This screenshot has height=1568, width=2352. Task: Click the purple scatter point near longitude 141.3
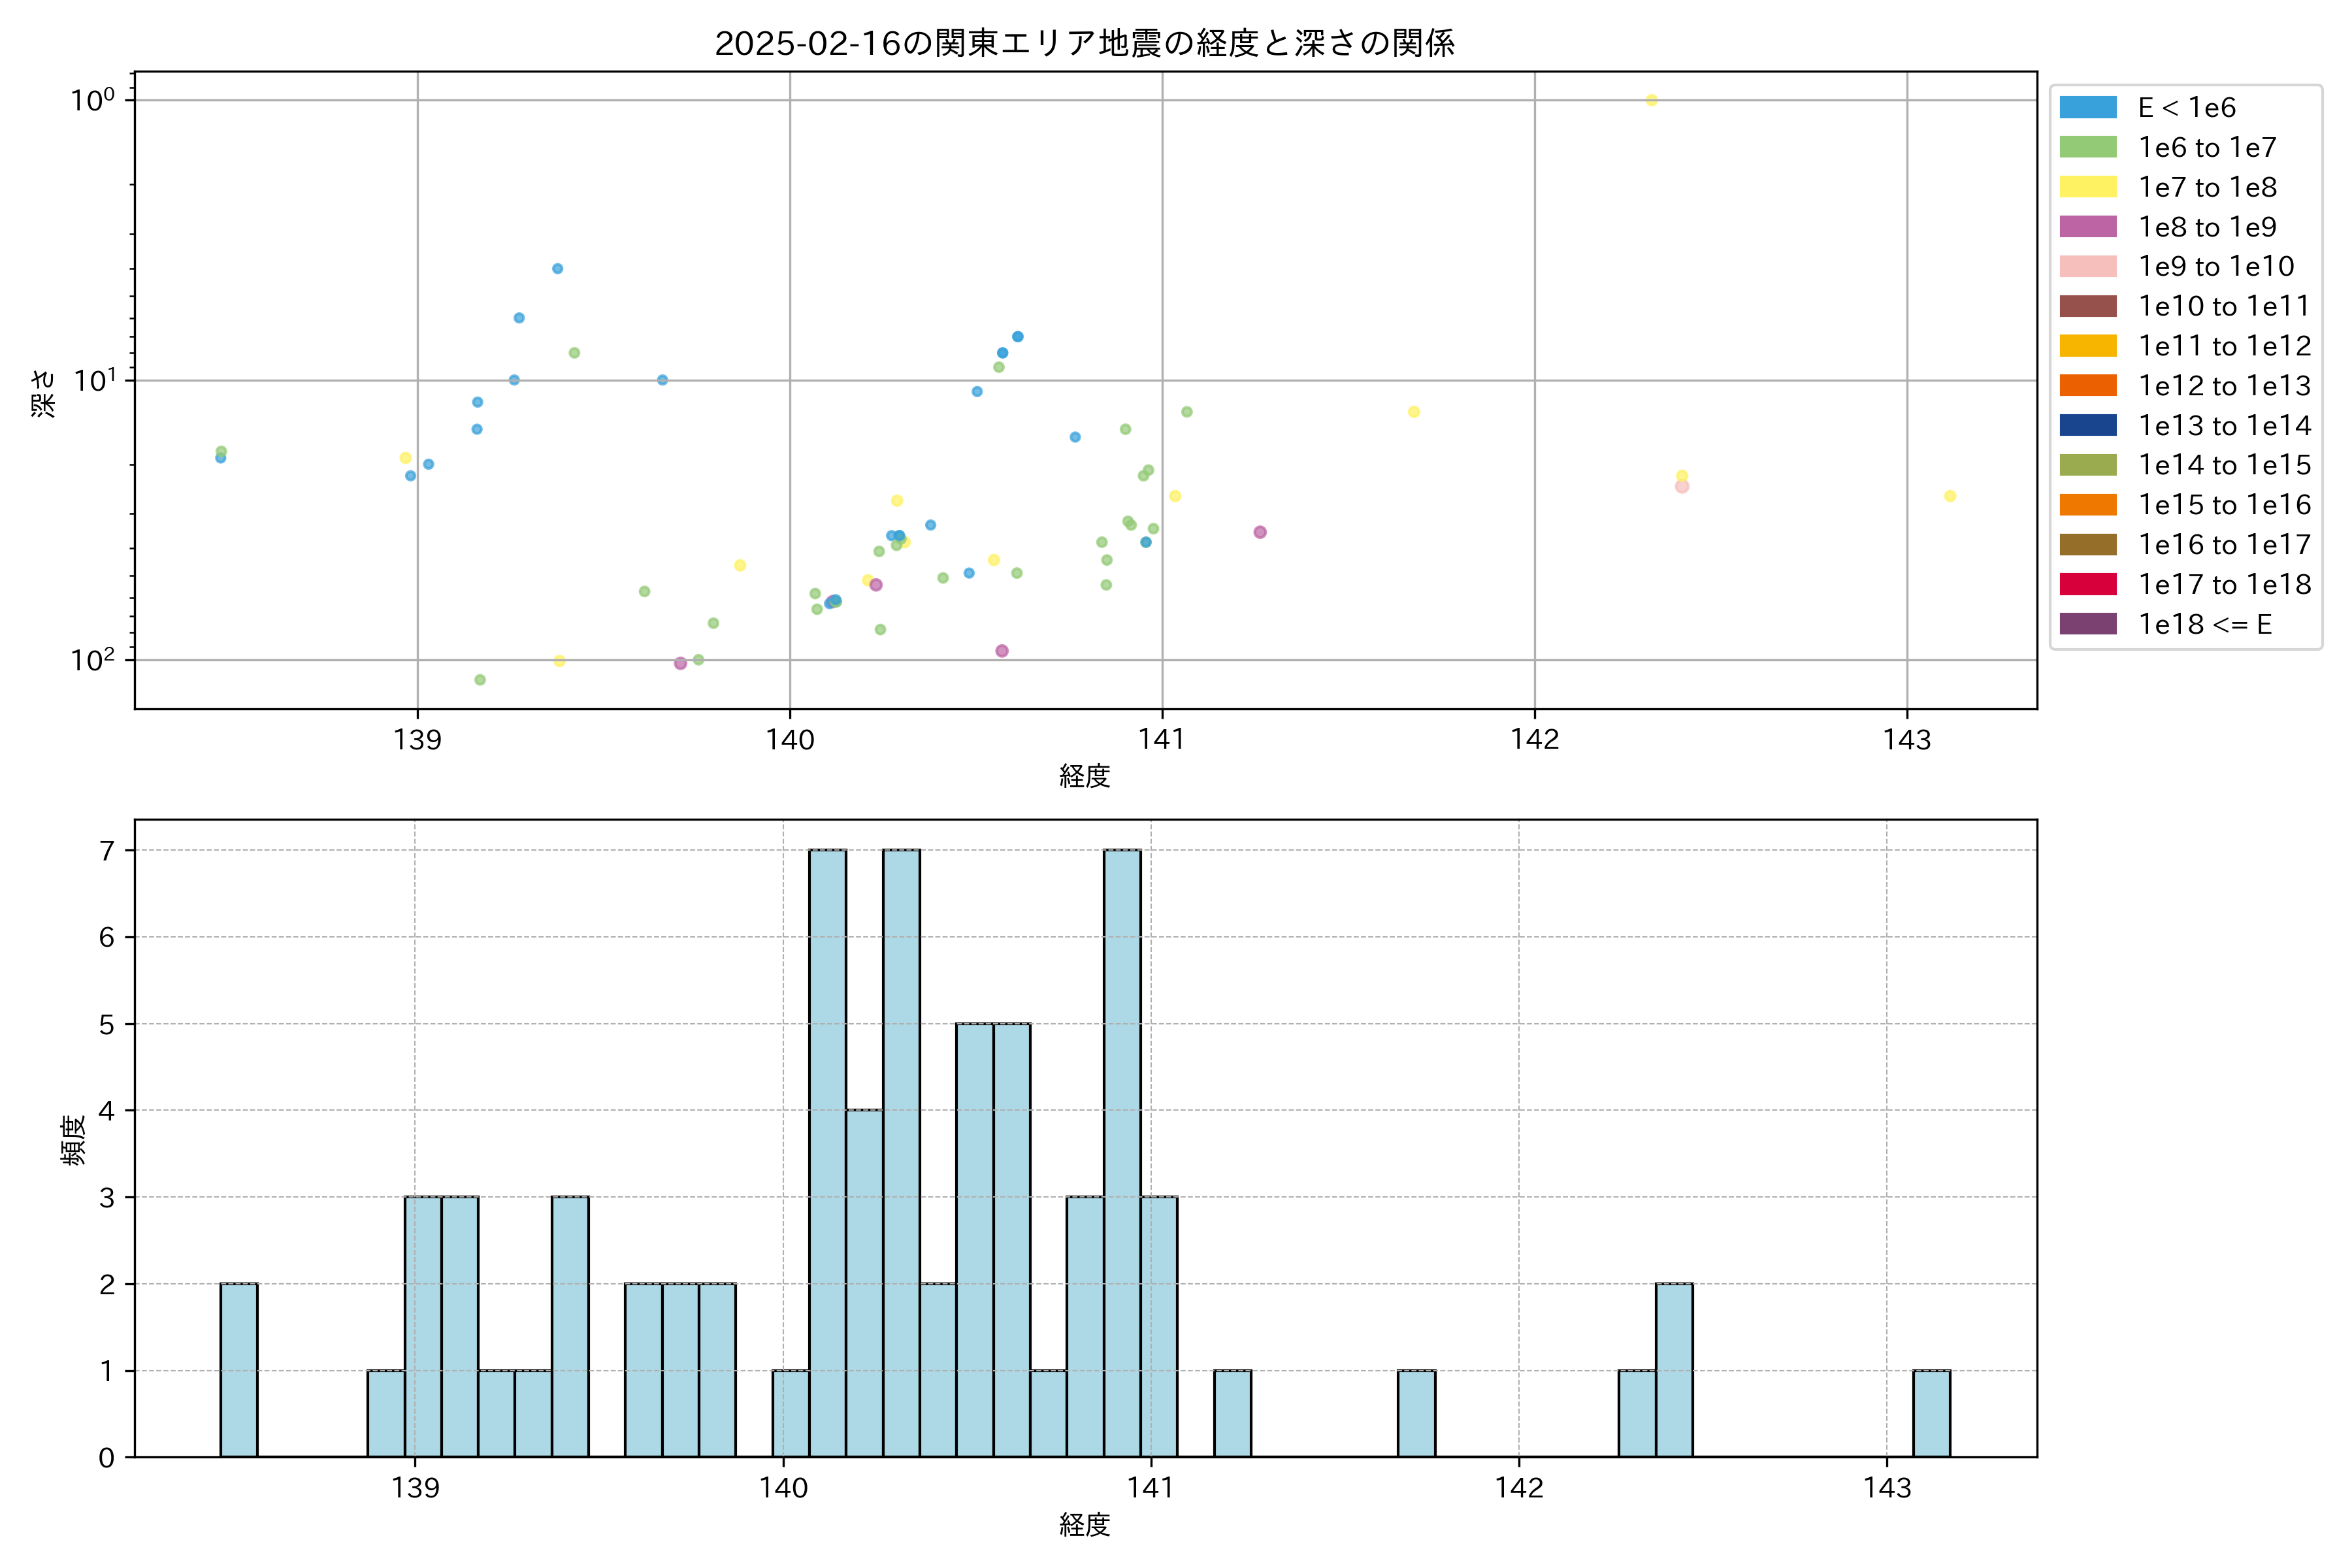point(1260,532)
